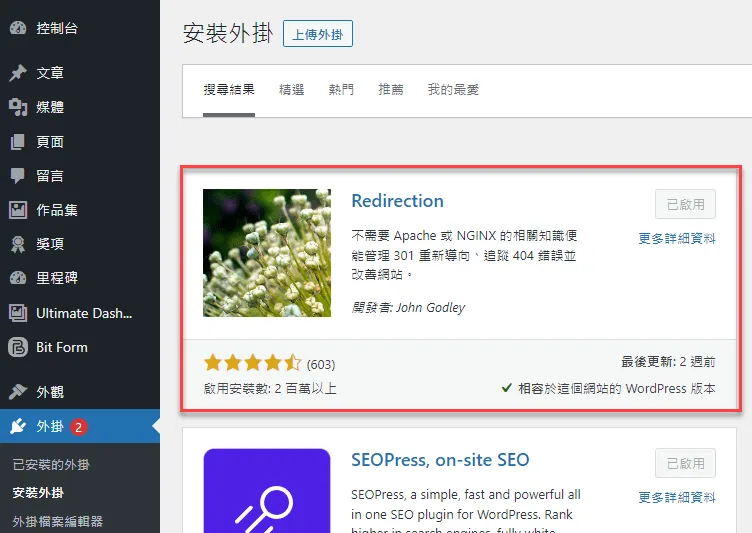Switch to 精選 tab

pos(292,89)
